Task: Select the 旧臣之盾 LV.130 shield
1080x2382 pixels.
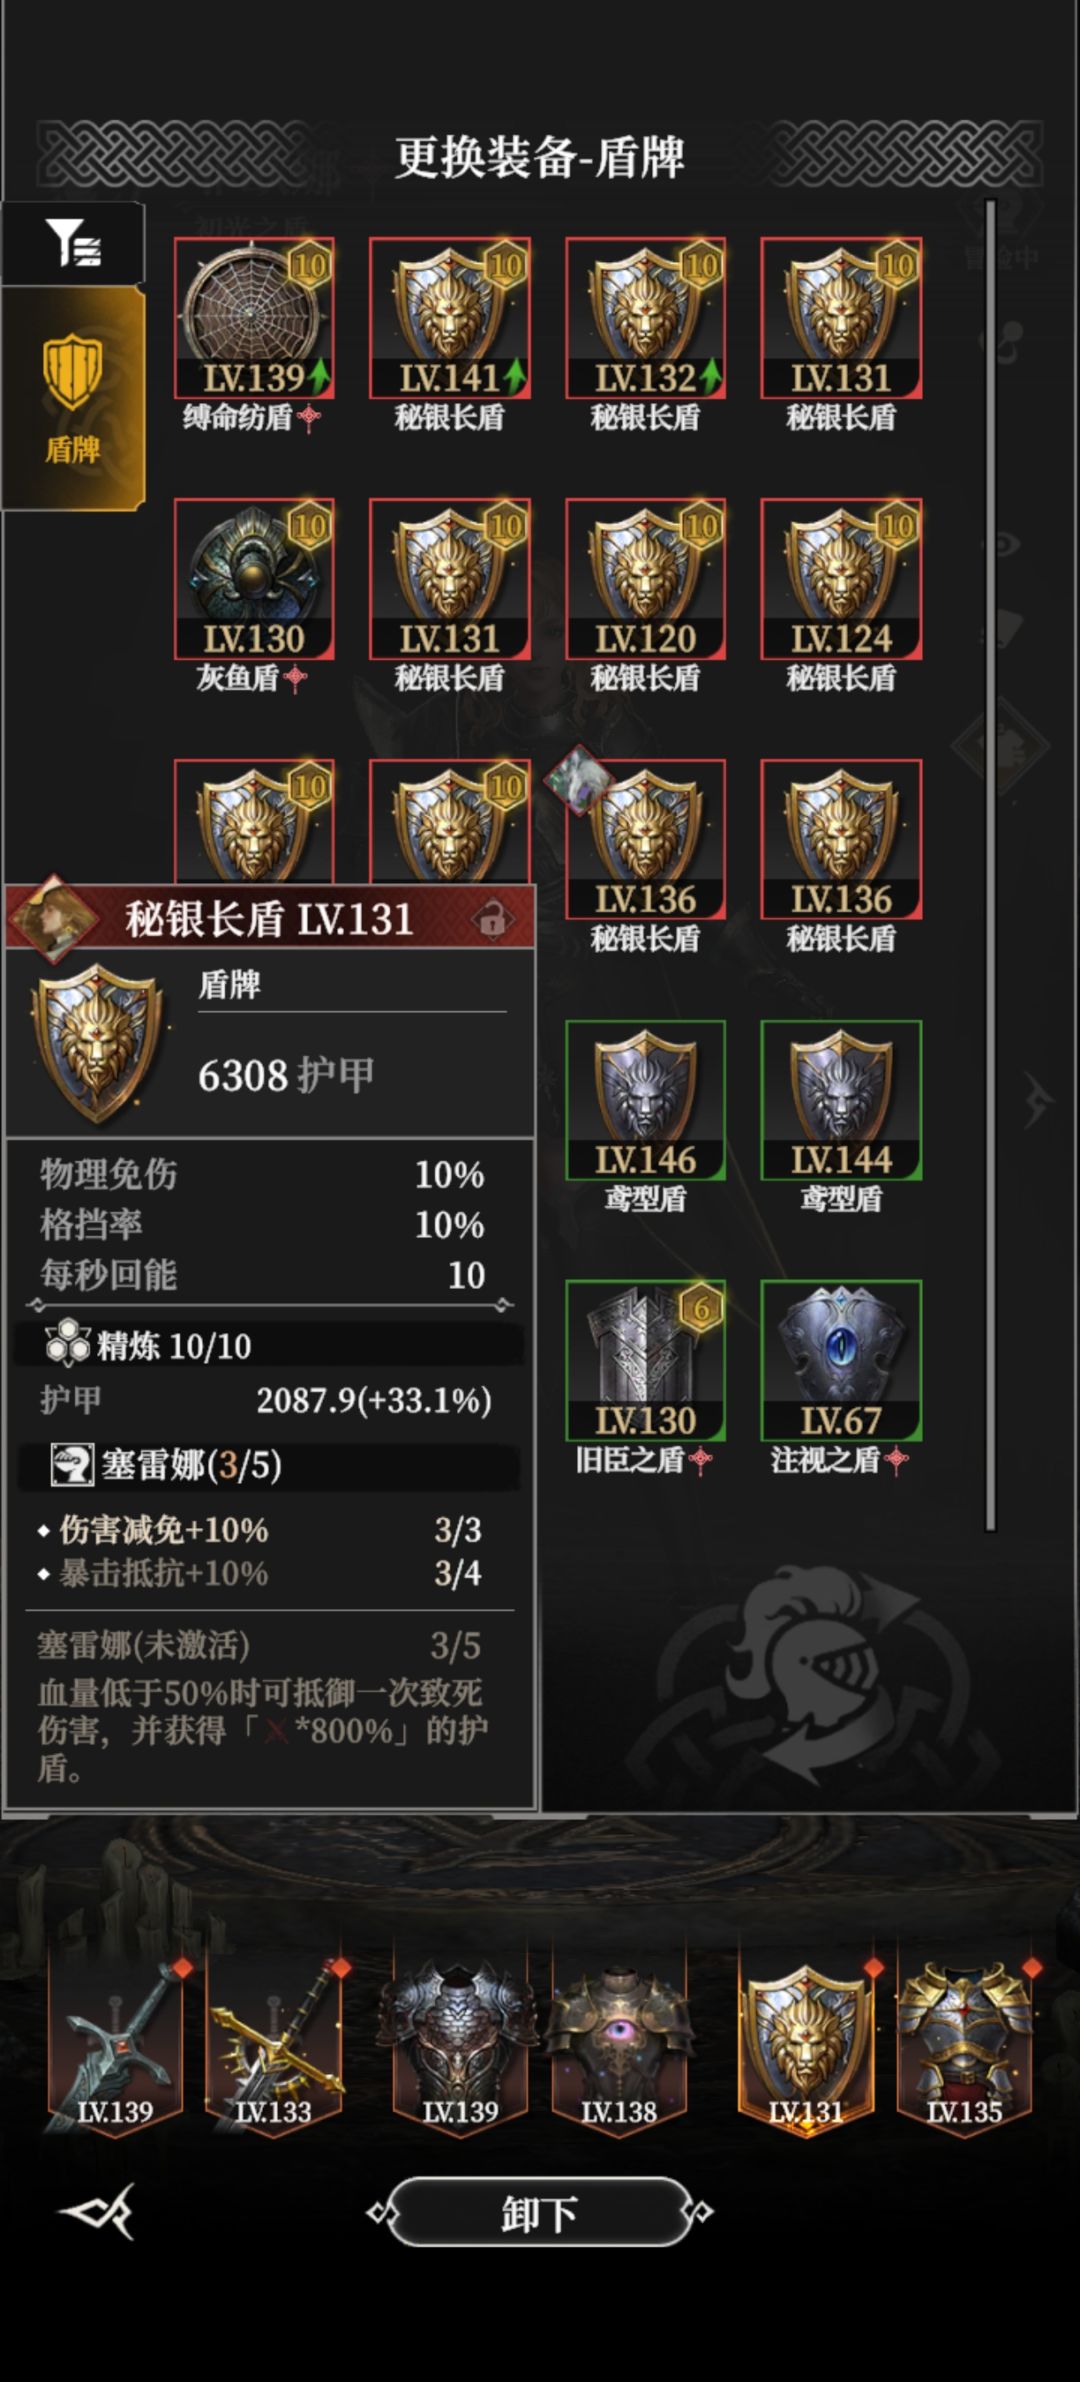Action: [645, 1361]
